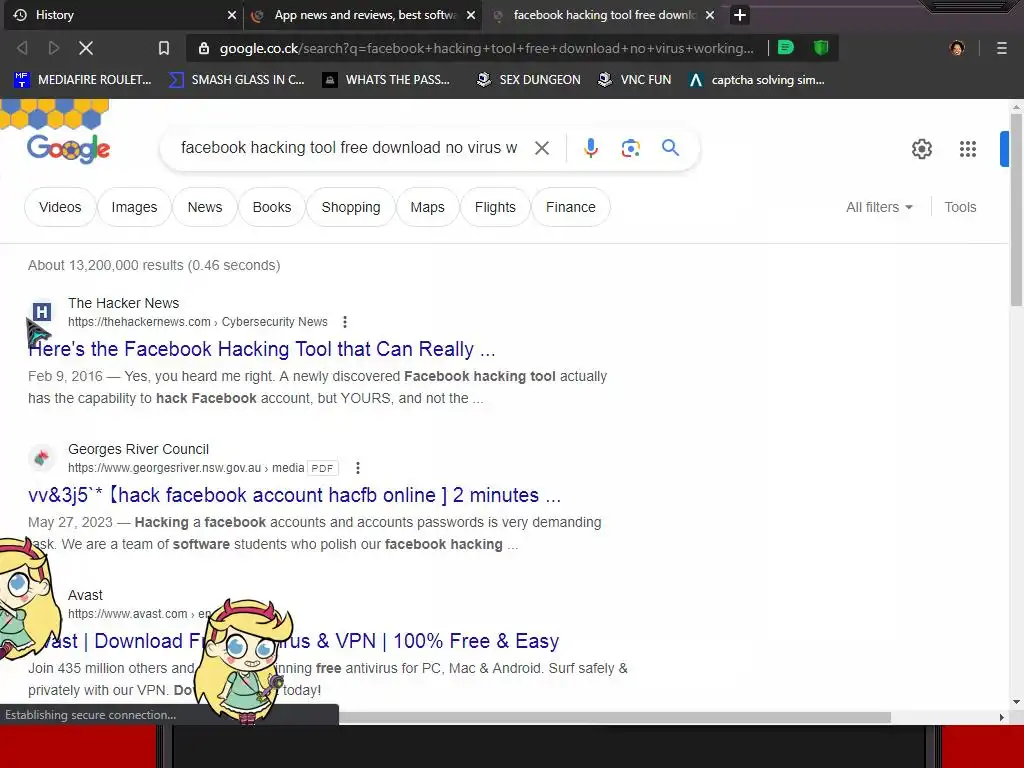Image resolution: width=1024 pixels, height=768 pixels.
Task: Click Georges River Council favicon
Action: coord(42,458)
